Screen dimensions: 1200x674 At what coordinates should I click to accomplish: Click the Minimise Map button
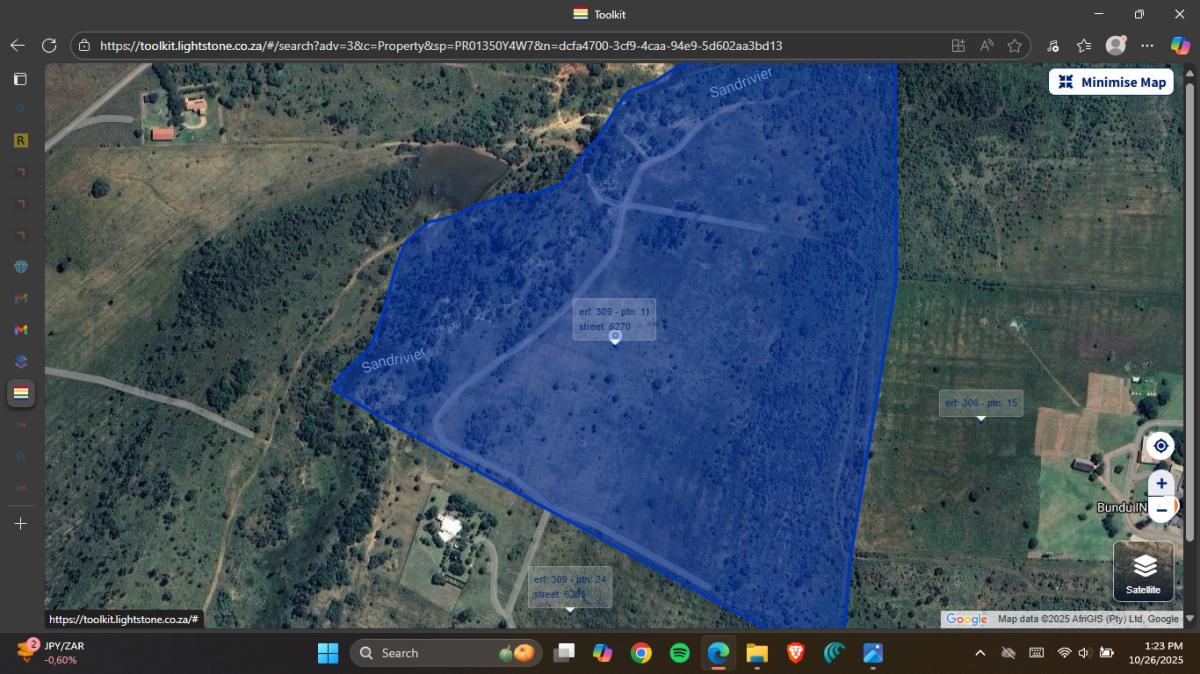[x=1111, y=82]
